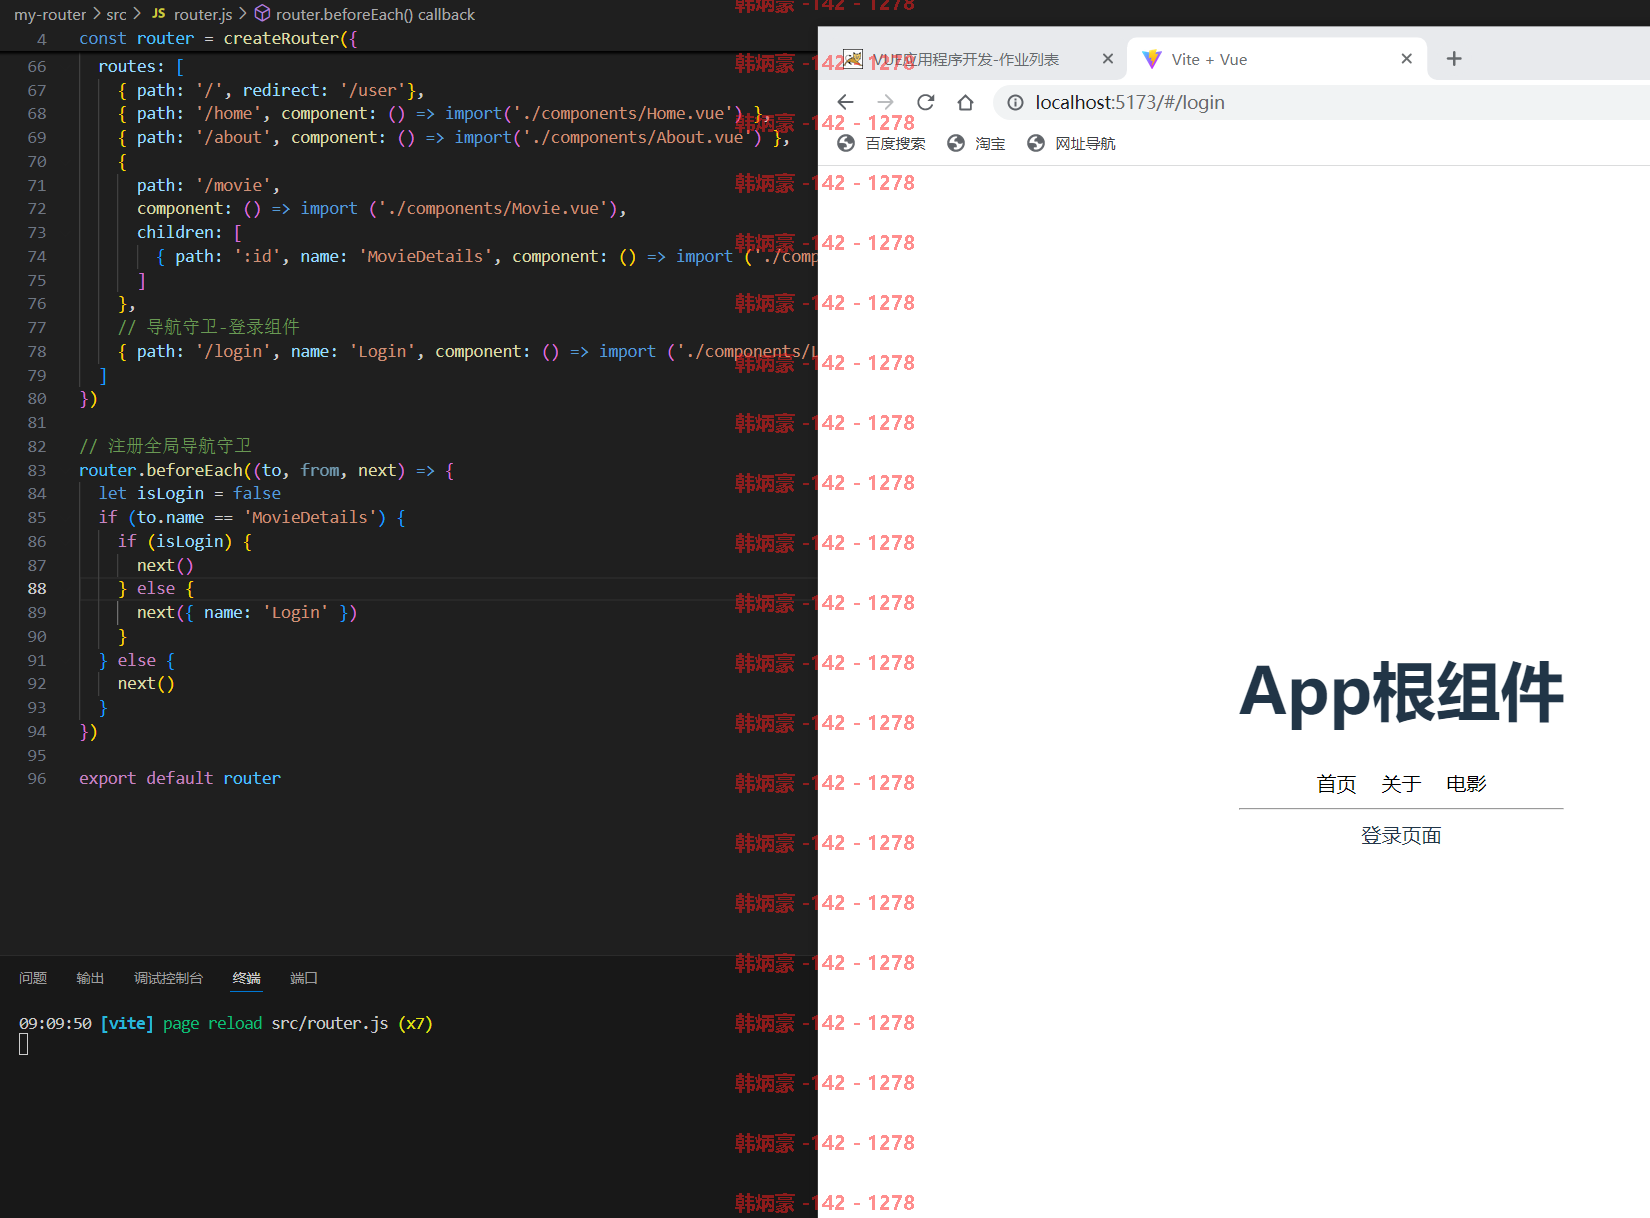Click the '// 注册全局导航守卫' comment
1650x1218 pixels.
165,446
